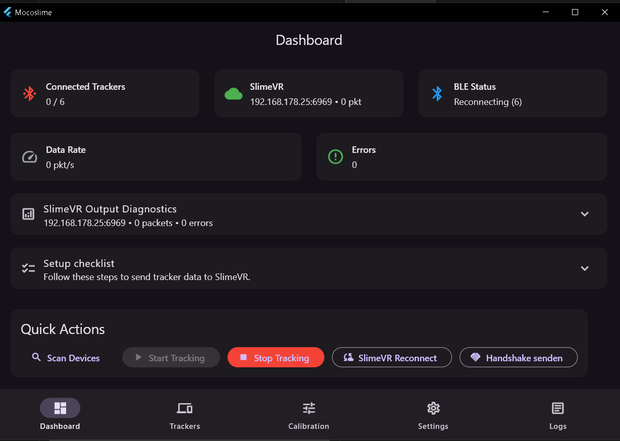
Task: Click the Dashboard page title
Action: tap(309, 40)
